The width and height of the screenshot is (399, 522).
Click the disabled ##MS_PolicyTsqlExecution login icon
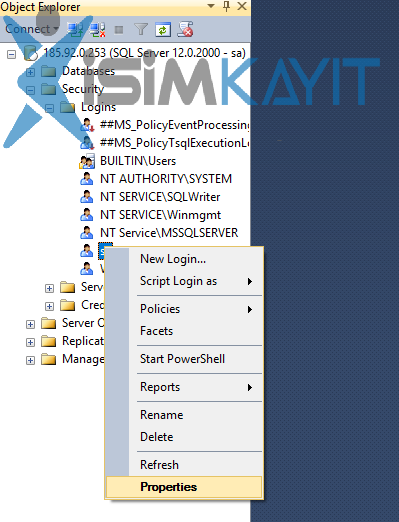pos(87,143)
